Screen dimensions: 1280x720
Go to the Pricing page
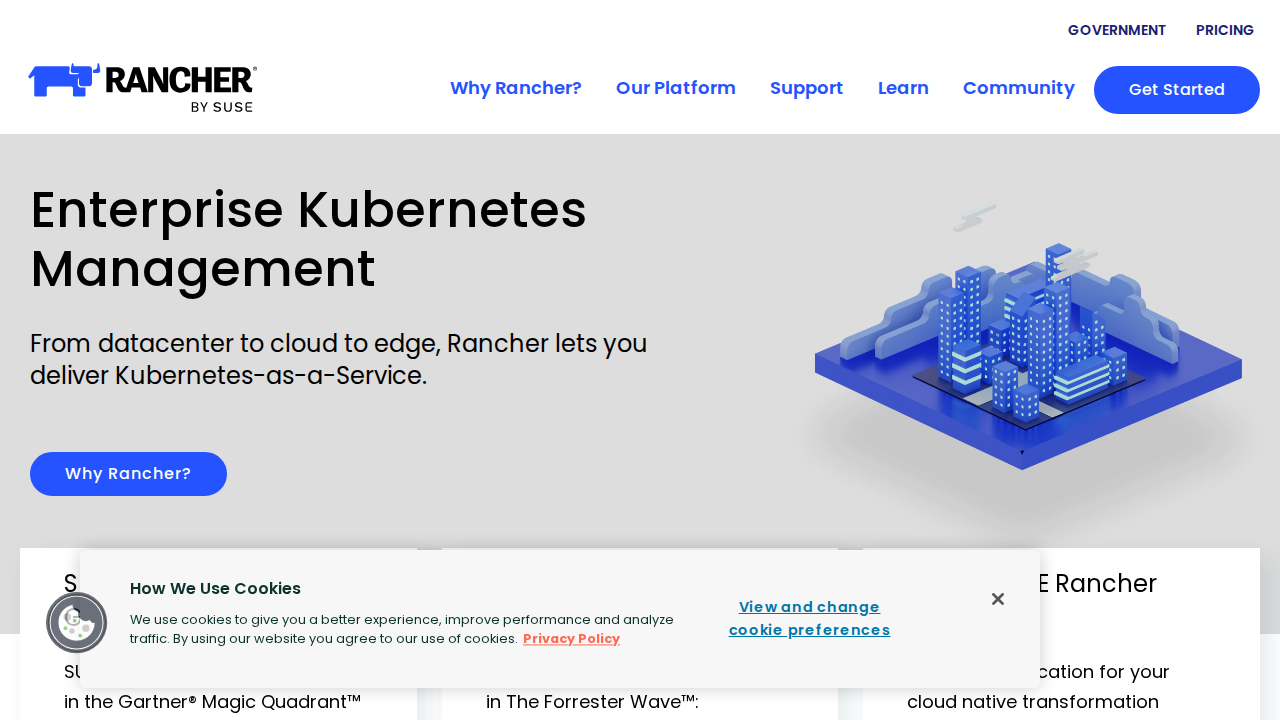(1224, 30)
